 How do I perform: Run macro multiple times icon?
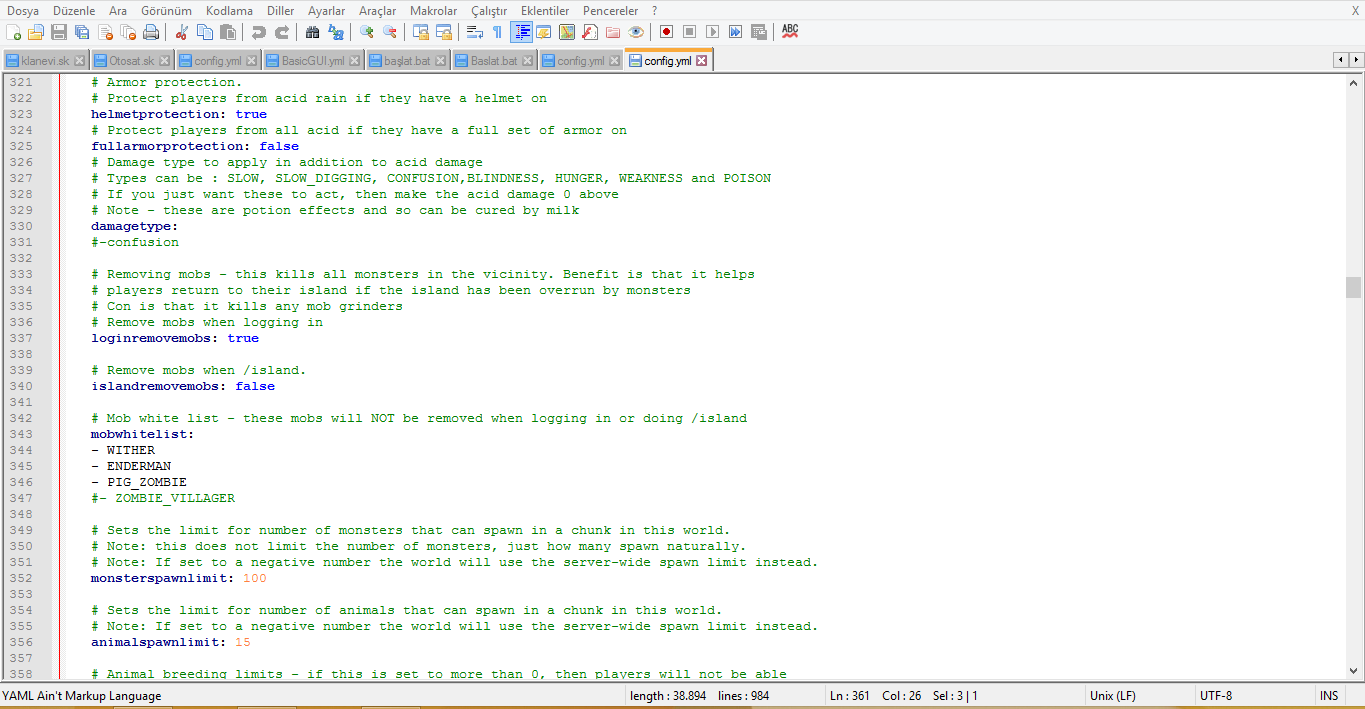(x=736, y=32)
